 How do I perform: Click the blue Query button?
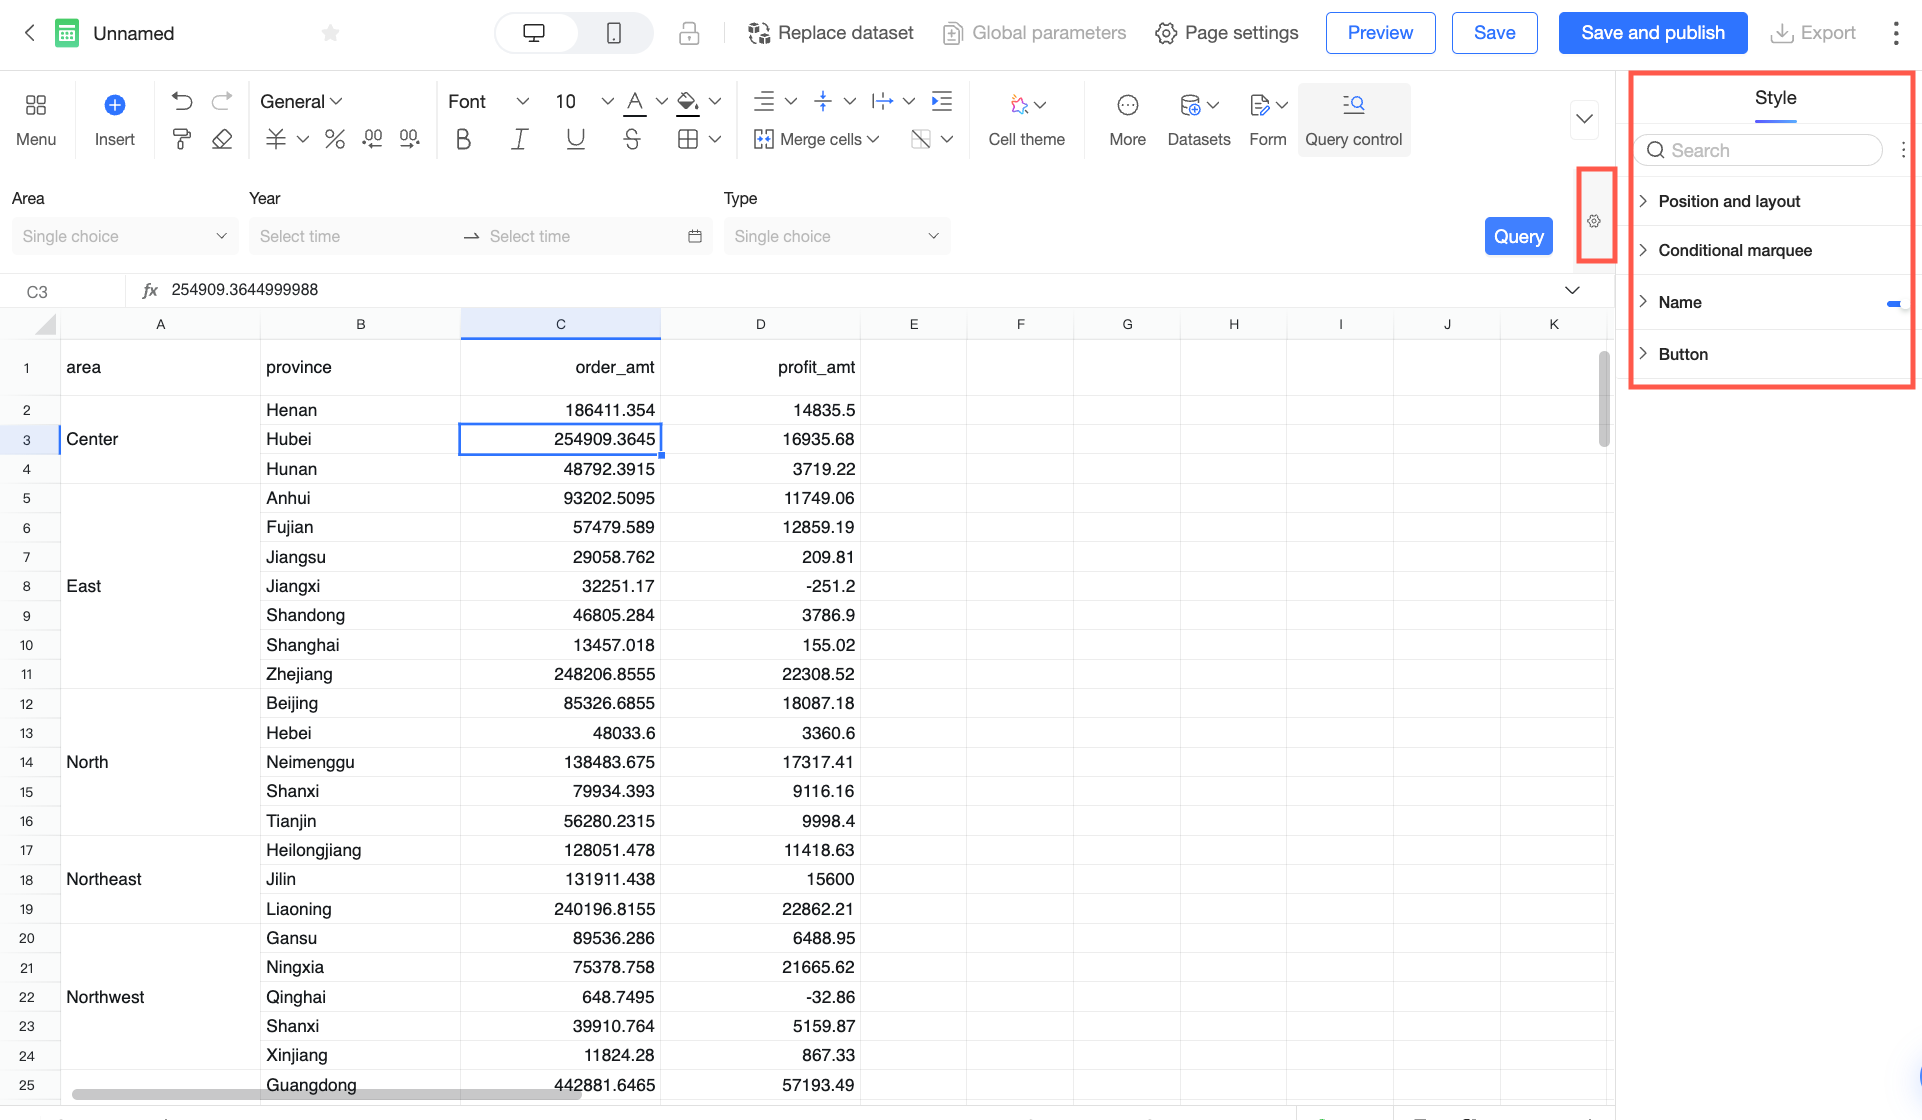[1518, 236]
